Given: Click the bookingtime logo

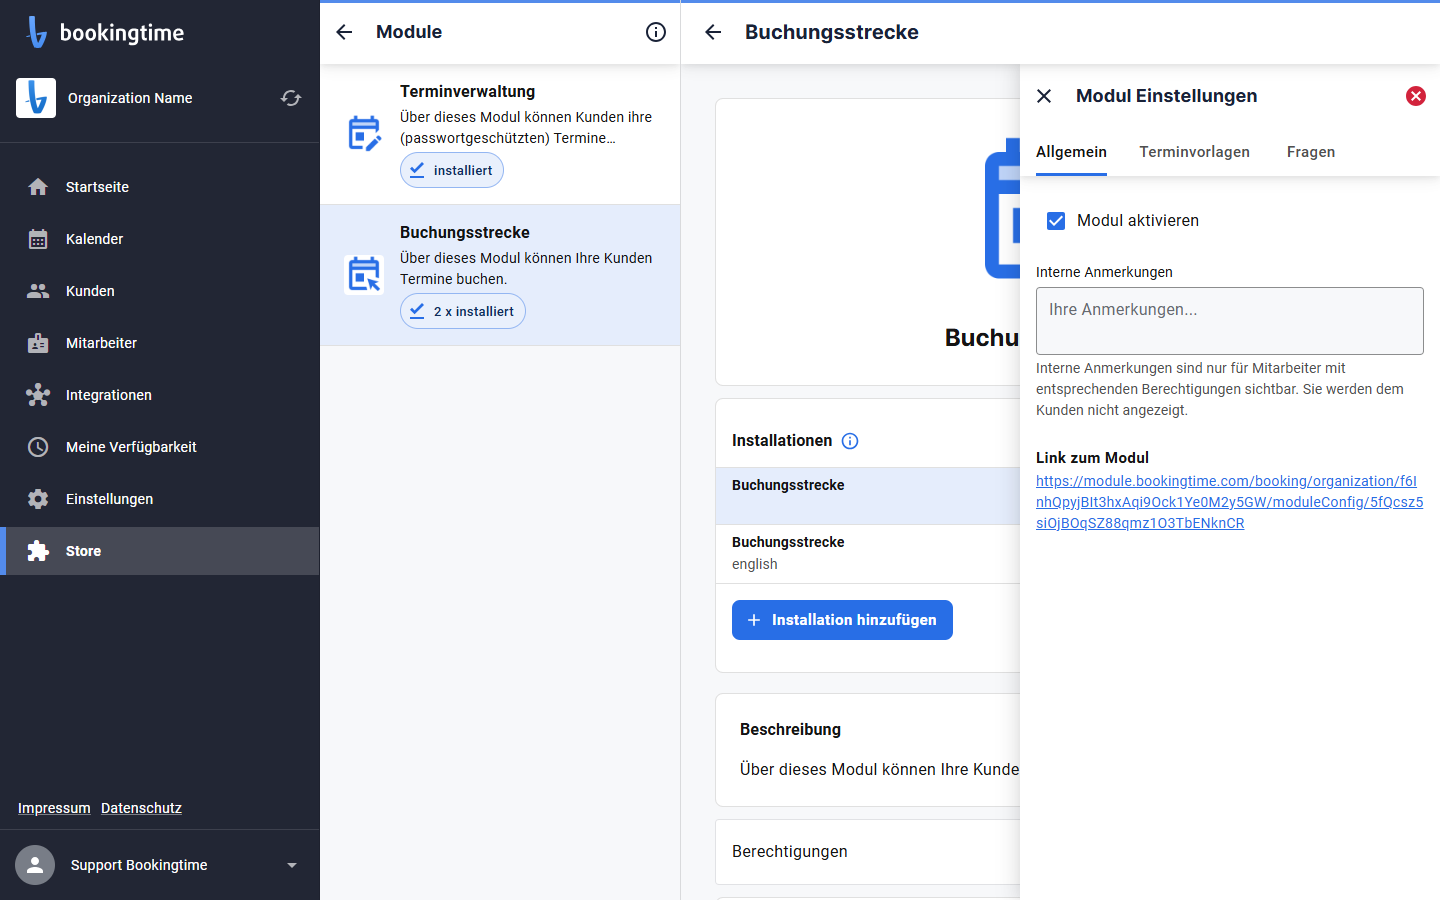Looking at the screenshot, I should click(x=105, y=32).
